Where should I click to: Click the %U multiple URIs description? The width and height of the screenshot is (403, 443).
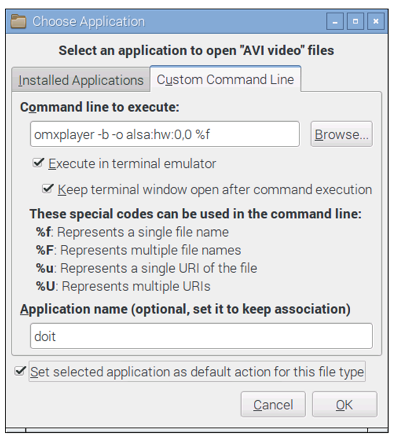(x=123, y=286)
